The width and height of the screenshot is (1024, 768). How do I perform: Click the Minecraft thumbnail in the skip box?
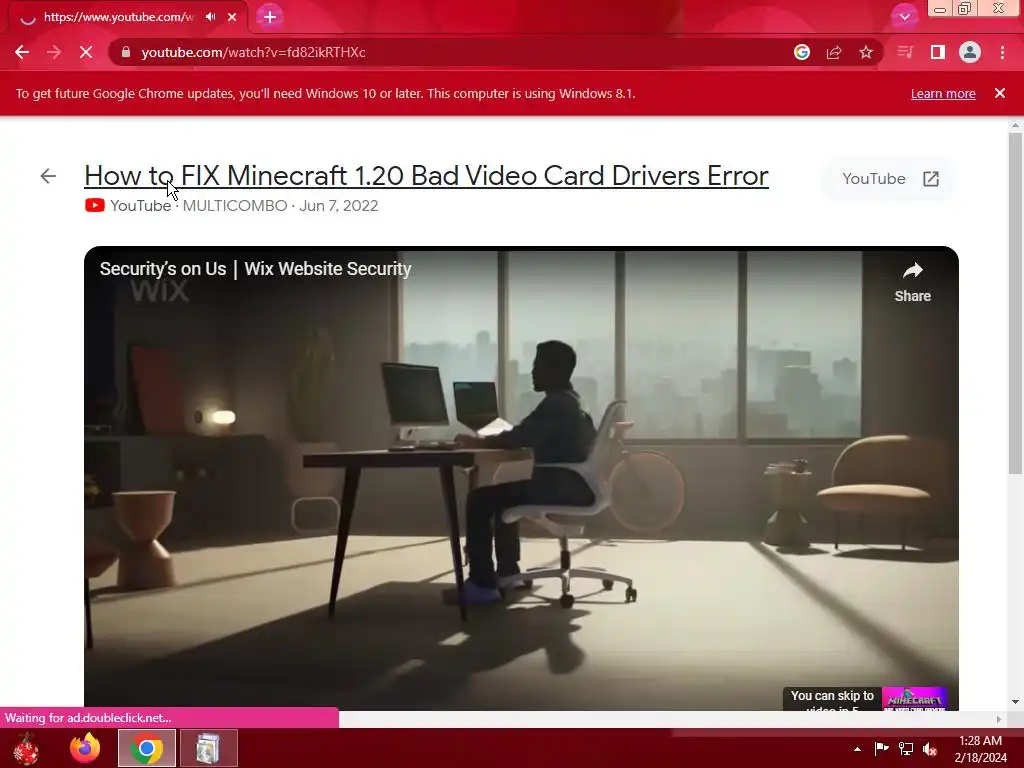[x=914, y=699]
